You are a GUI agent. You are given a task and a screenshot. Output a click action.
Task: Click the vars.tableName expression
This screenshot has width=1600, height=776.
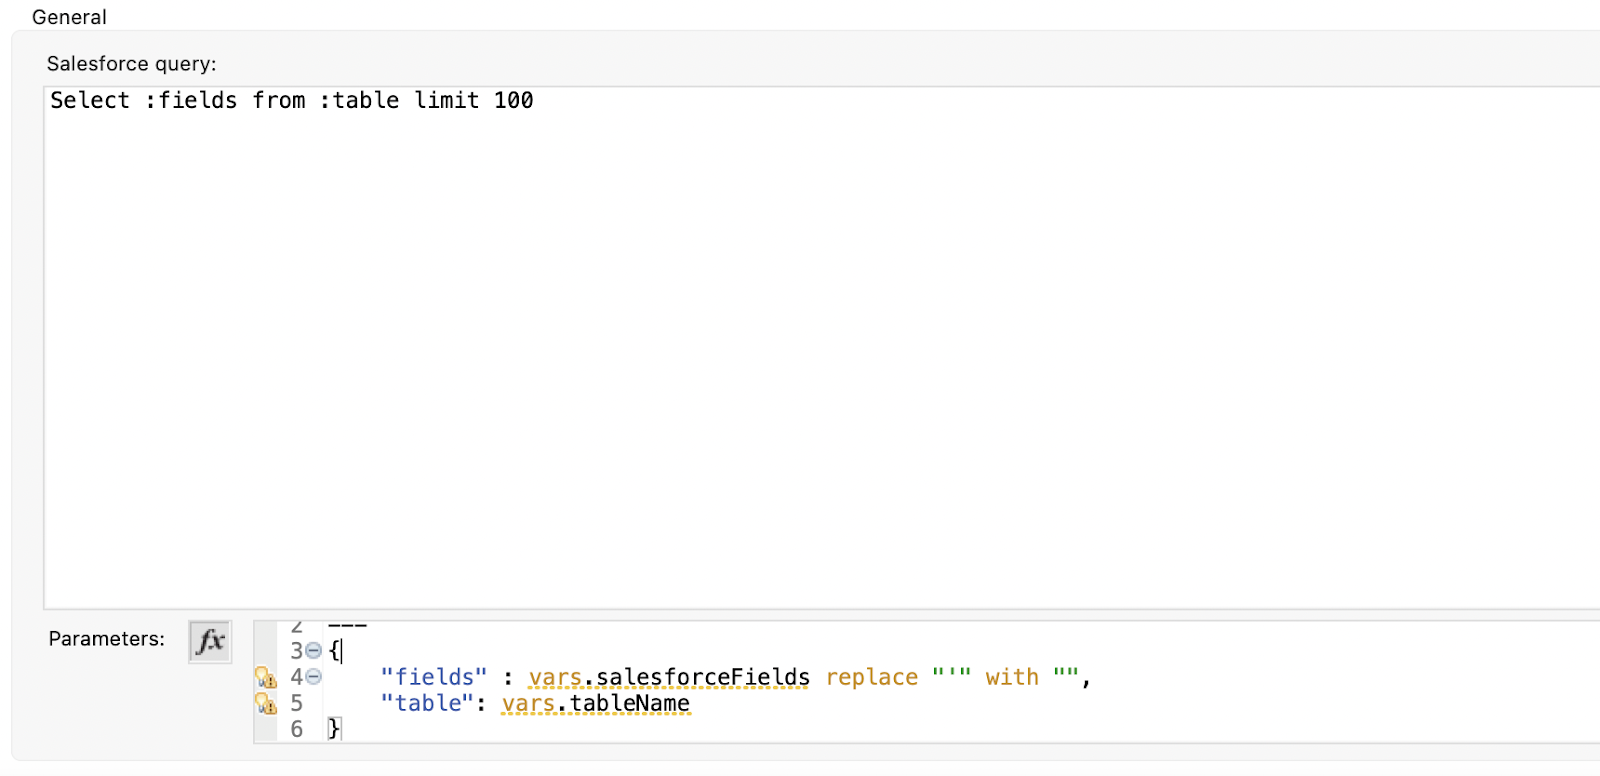click(x=595, y=703)
